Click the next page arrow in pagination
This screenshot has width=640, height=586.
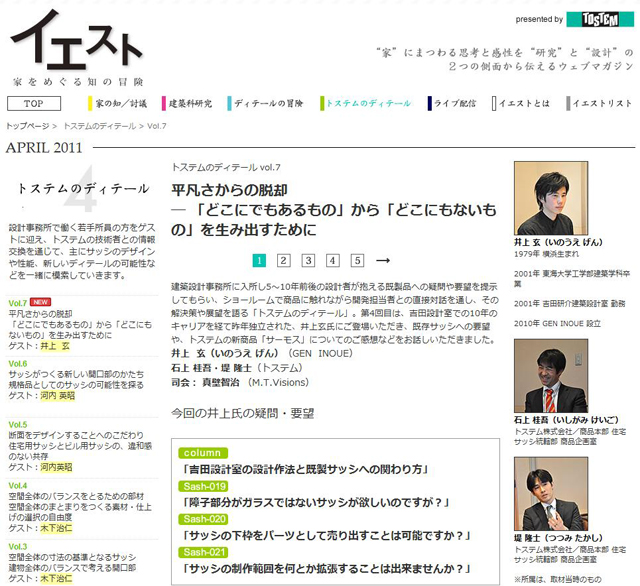point(382,261)
